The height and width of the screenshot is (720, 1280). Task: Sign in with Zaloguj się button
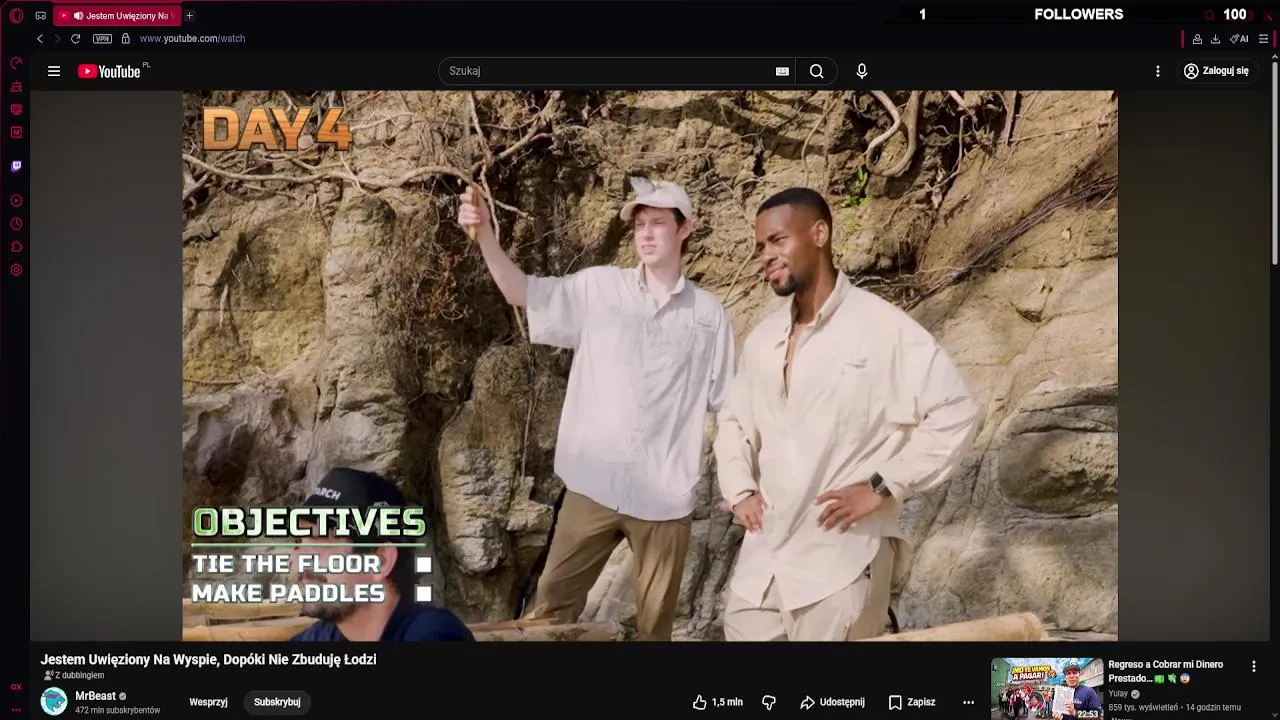(x=1216, y=71)
